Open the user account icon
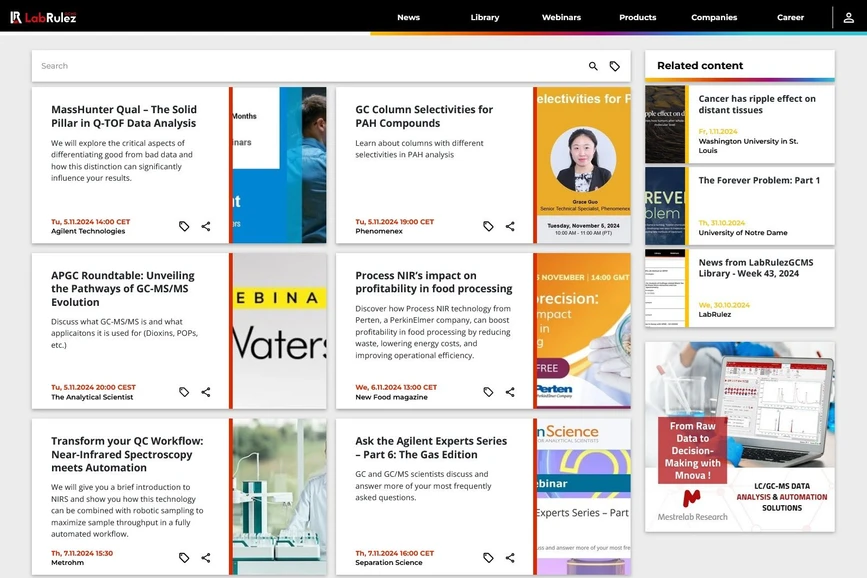This screenshot has height=578, width=867. click(848, 18)
